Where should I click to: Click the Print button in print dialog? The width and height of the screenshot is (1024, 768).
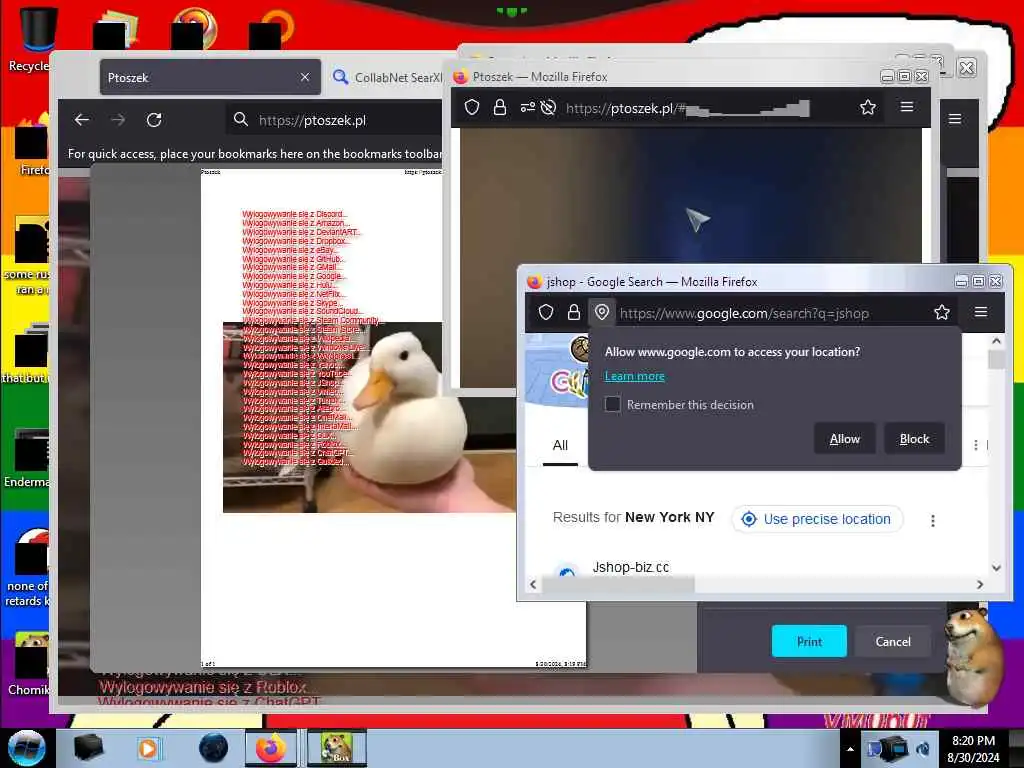coord(809,641)
